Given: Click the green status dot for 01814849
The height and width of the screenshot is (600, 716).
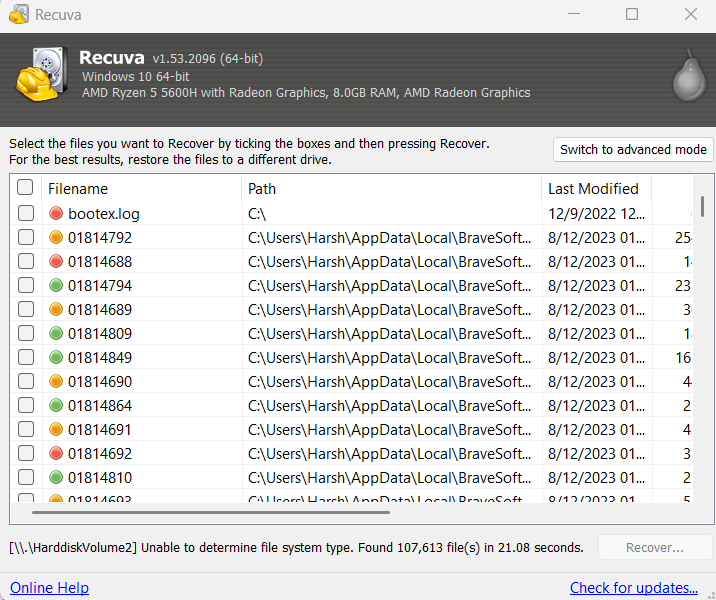Looking at the screenshot, I should pos(56,358).
